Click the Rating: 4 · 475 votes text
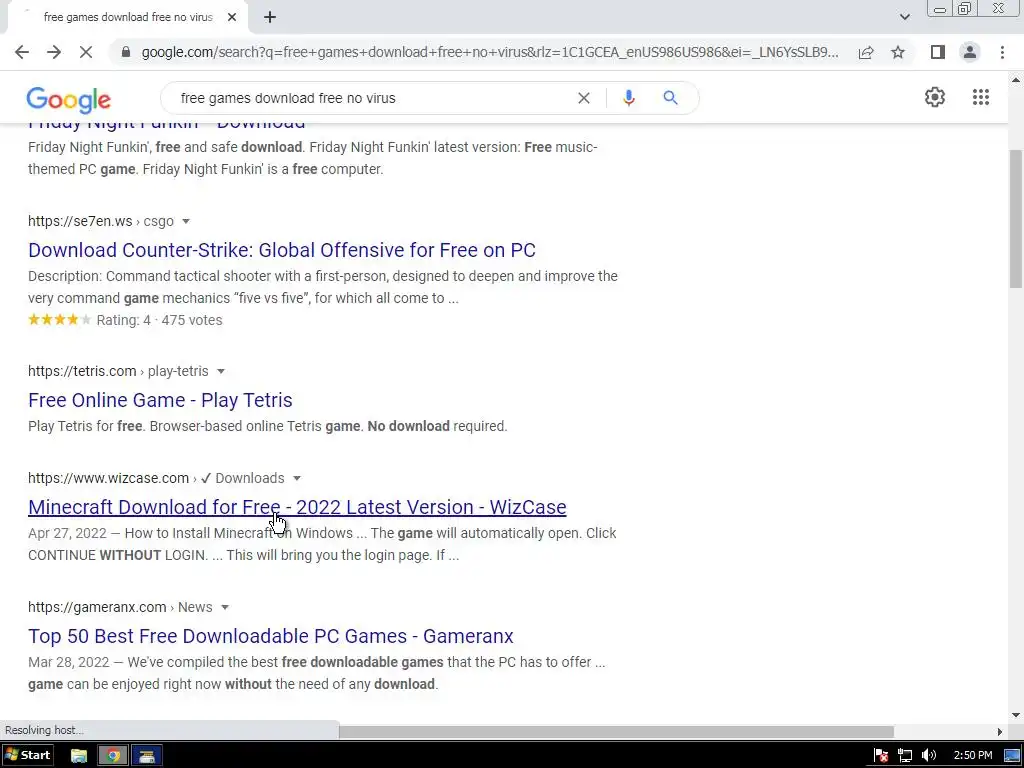This screenshot has height=768, width=1024. click(x=159, y=320)
